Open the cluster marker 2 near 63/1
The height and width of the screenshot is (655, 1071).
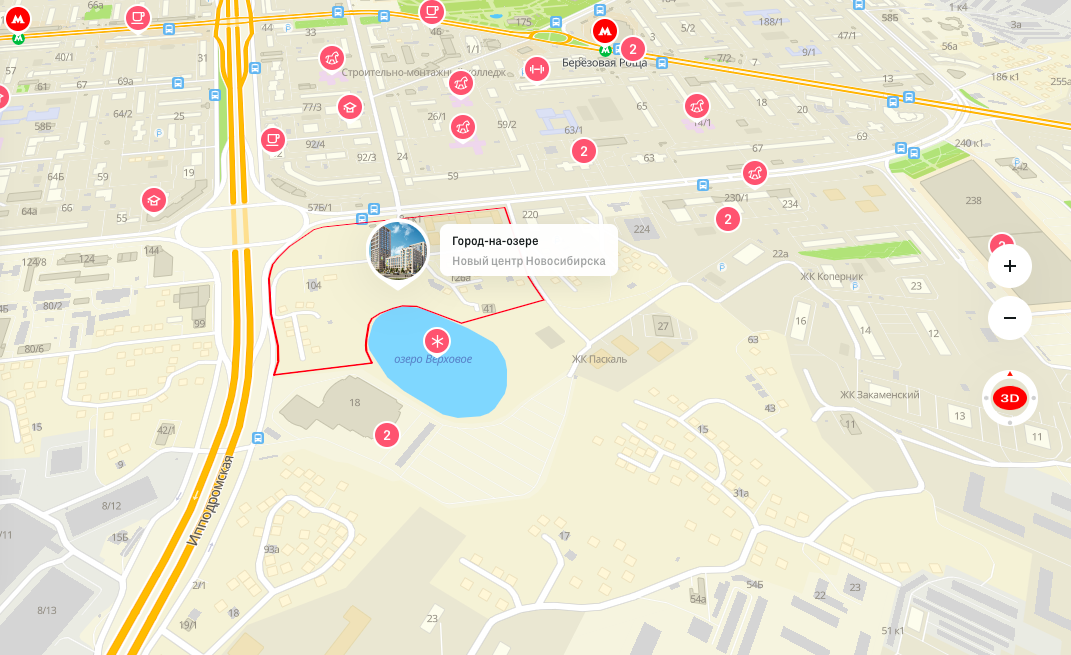click(x=583, y=151)
